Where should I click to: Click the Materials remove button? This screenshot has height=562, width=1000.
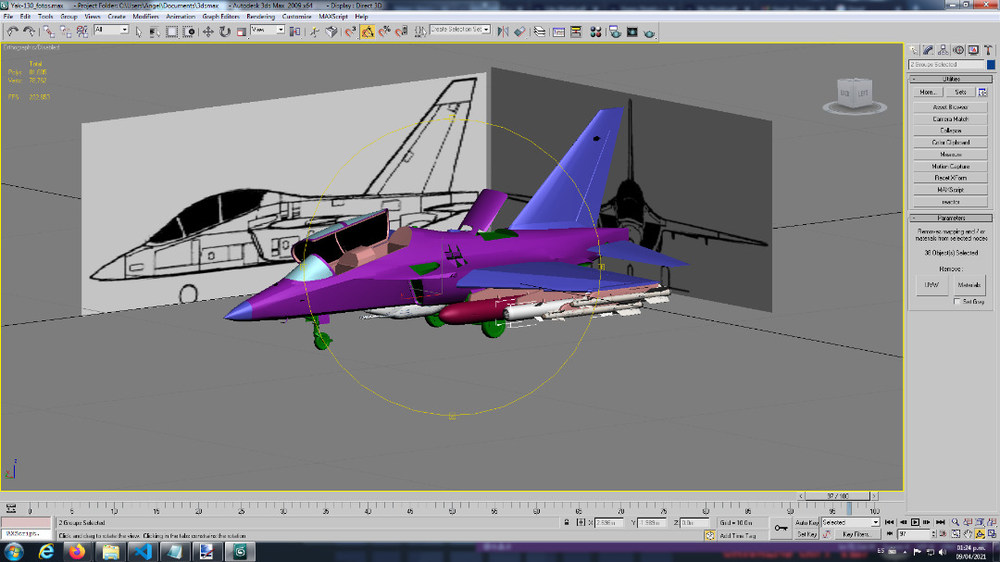(969, 285)
